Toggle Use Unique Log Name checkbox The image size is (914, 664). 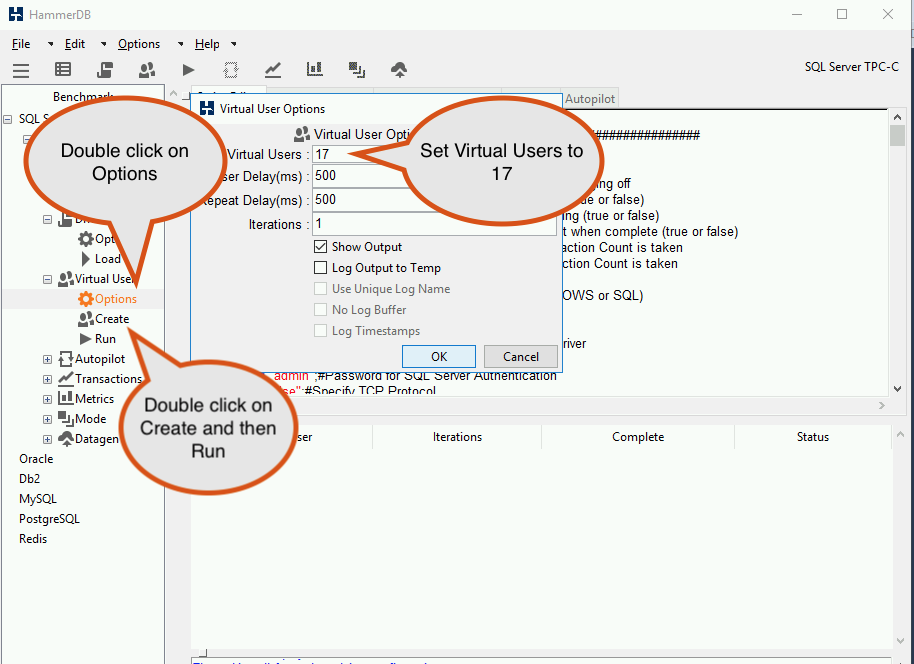pyautogui.click(x=321, y=289)
